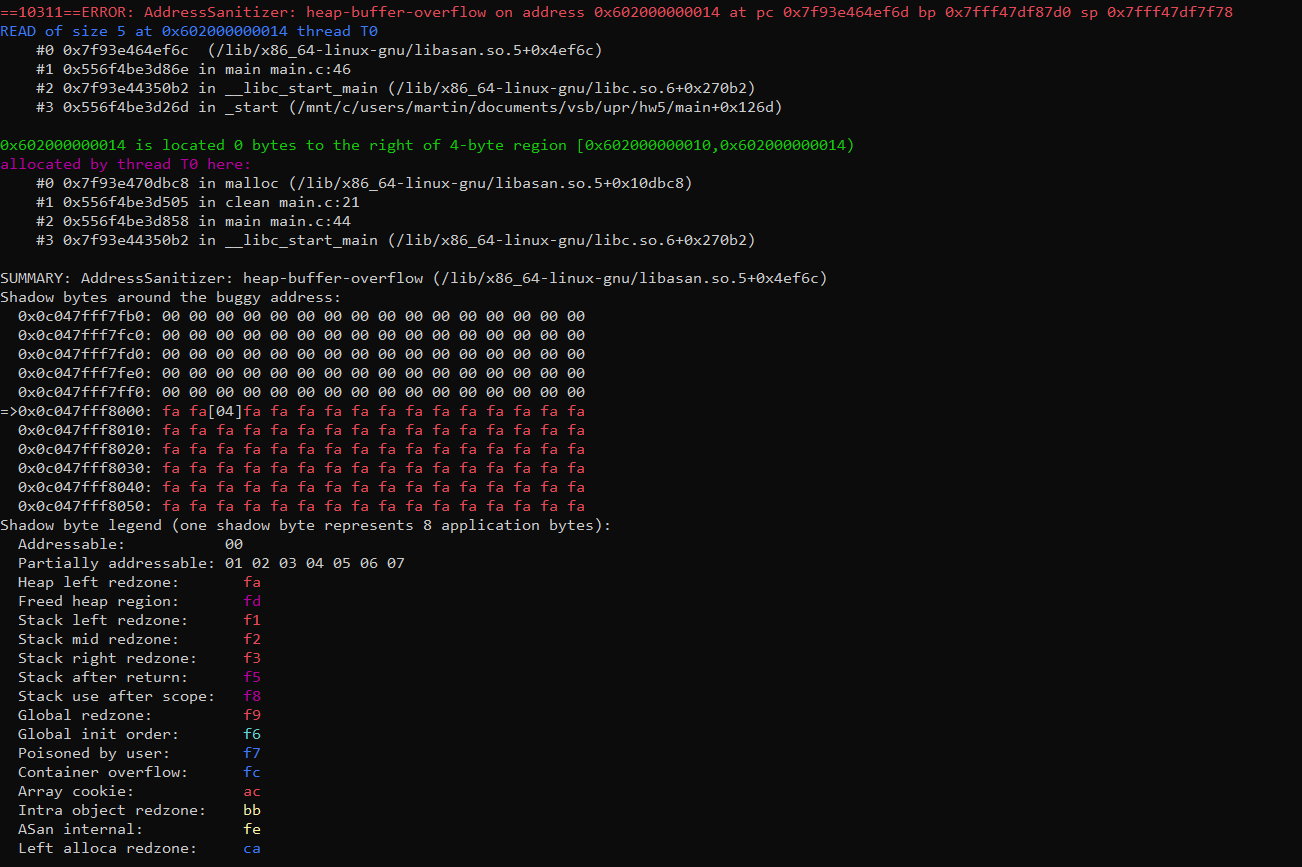The image size is (1302, 867).
Task: Click the f1 value for Stack left redzone
Action: (x=252, y=620)
